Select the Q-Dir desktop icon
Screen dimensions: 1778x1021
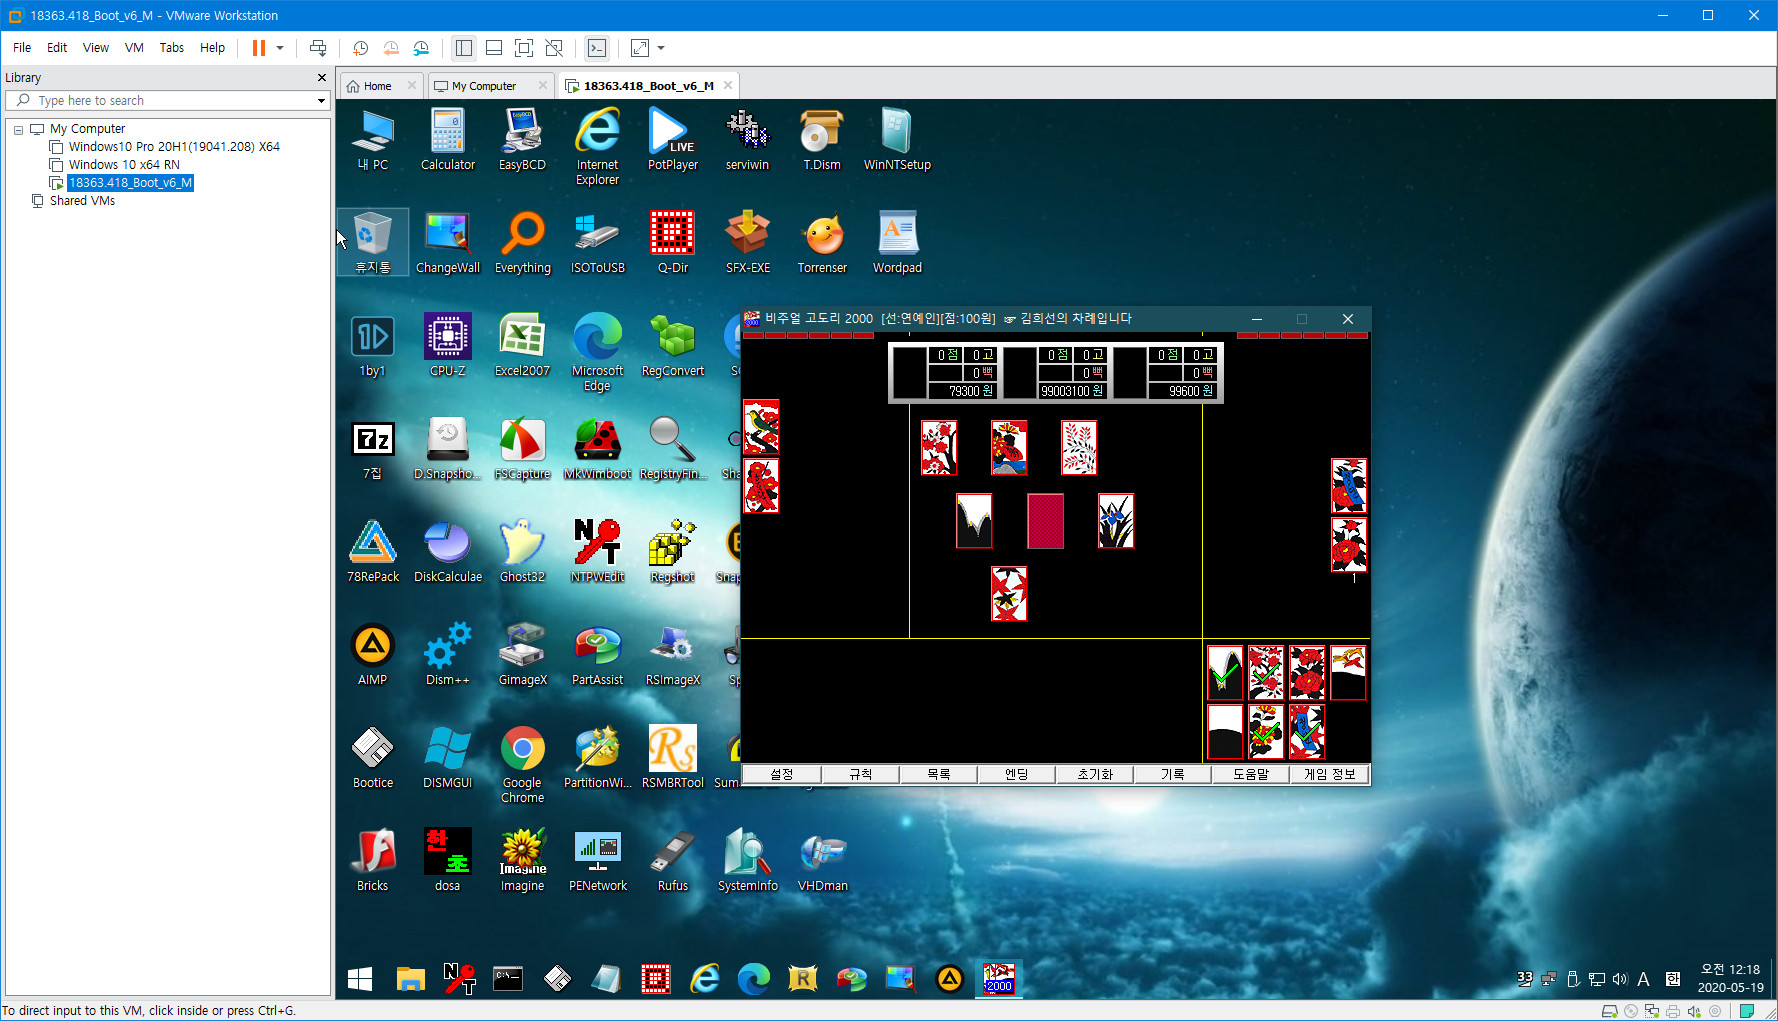(x=672, y=243)
